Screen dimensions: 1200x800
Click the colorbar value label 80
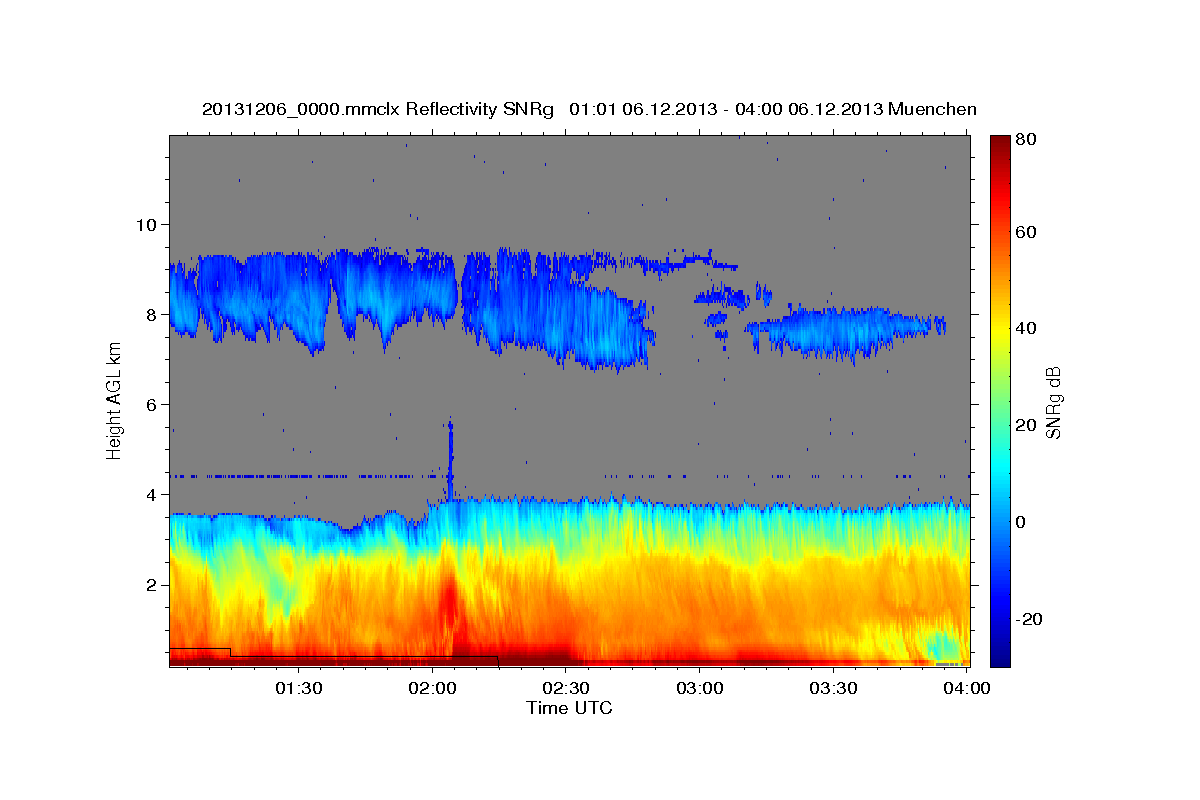[x=1028, y=139]
